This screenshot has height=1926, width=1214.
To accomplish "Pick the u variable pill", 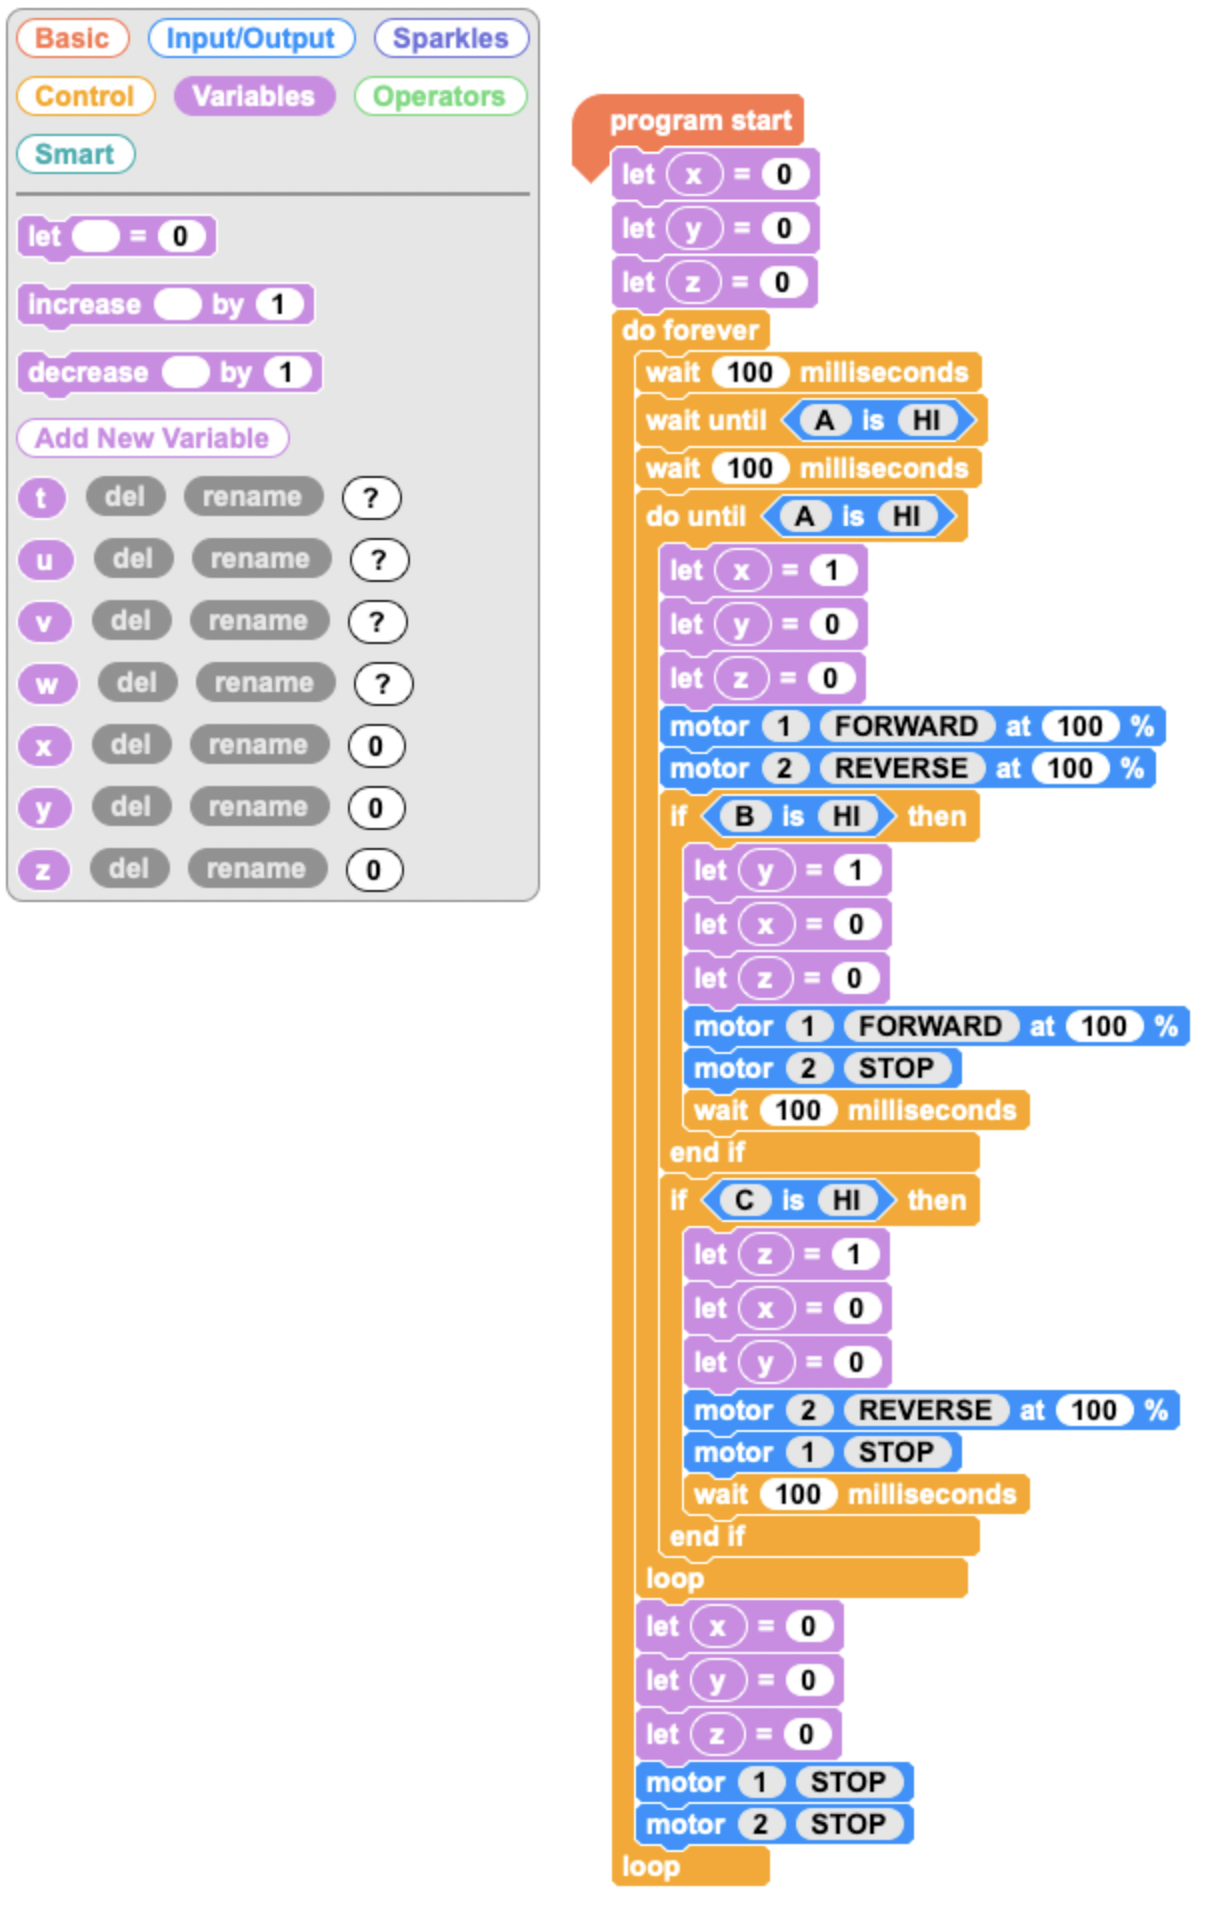I will (x=45, y=559).
